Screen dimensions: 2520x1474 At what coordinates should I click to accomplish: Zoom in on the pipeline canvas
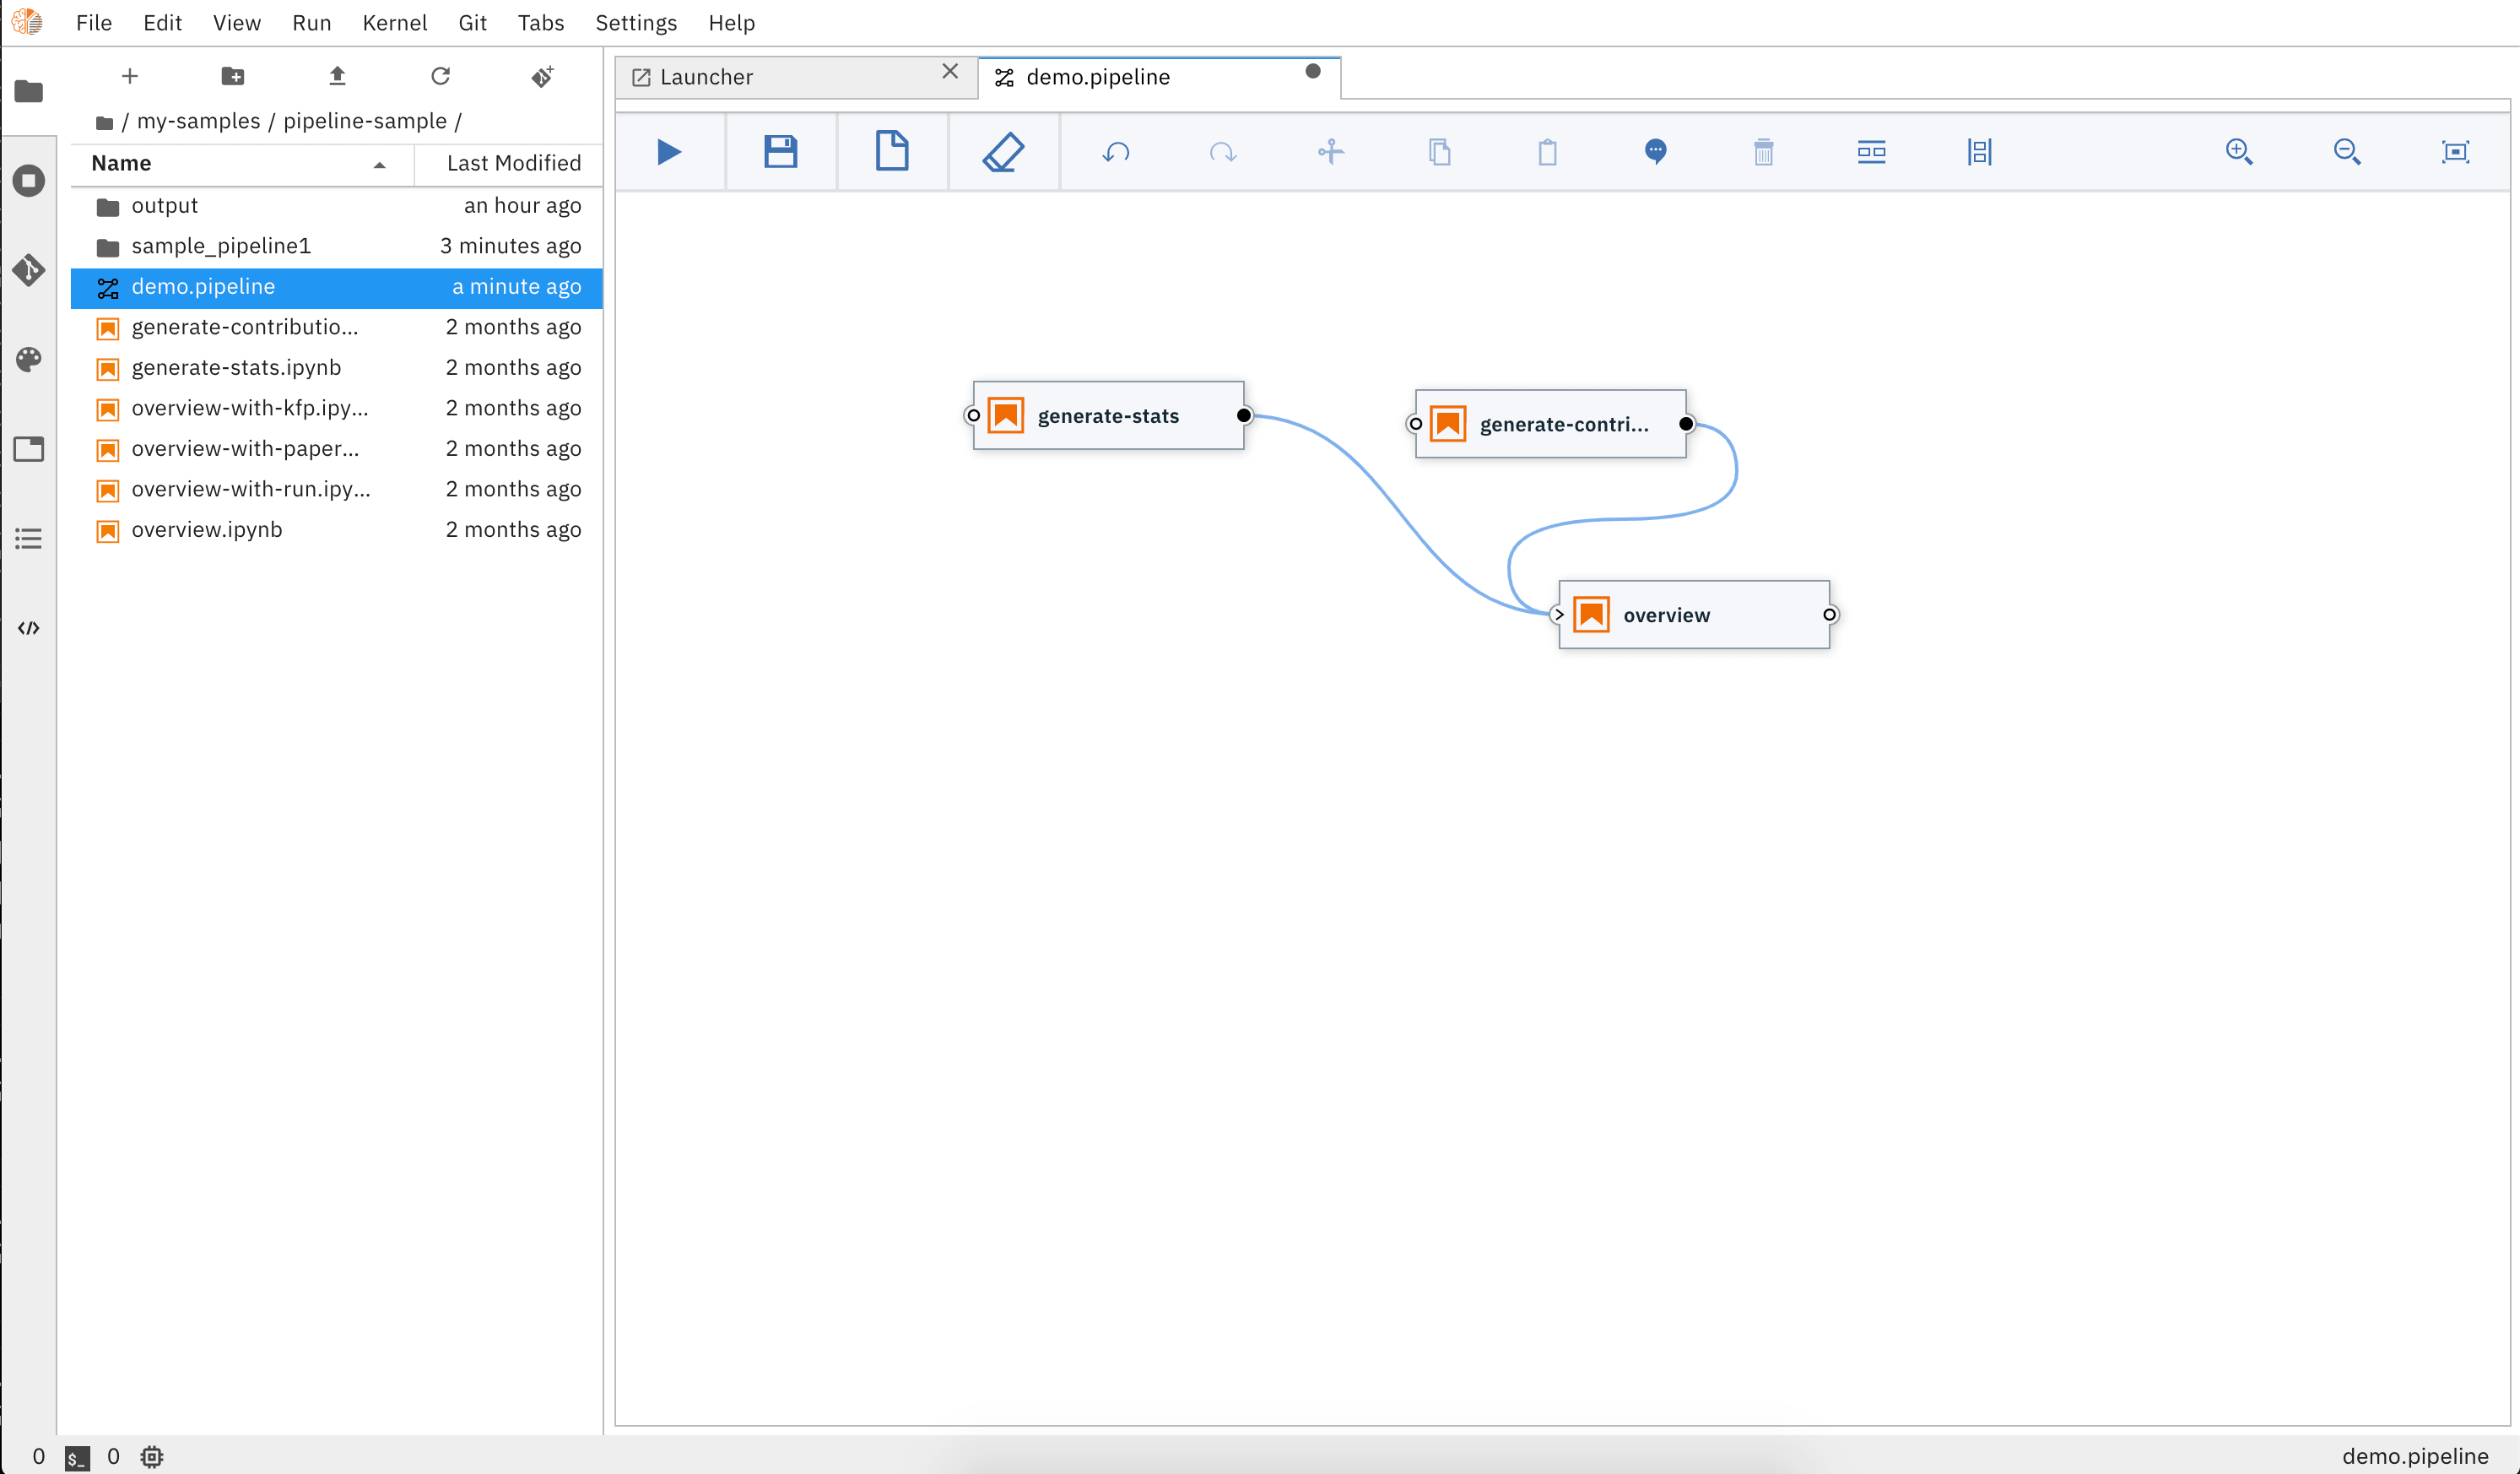pyautogui.click(x=2238, y=152)
